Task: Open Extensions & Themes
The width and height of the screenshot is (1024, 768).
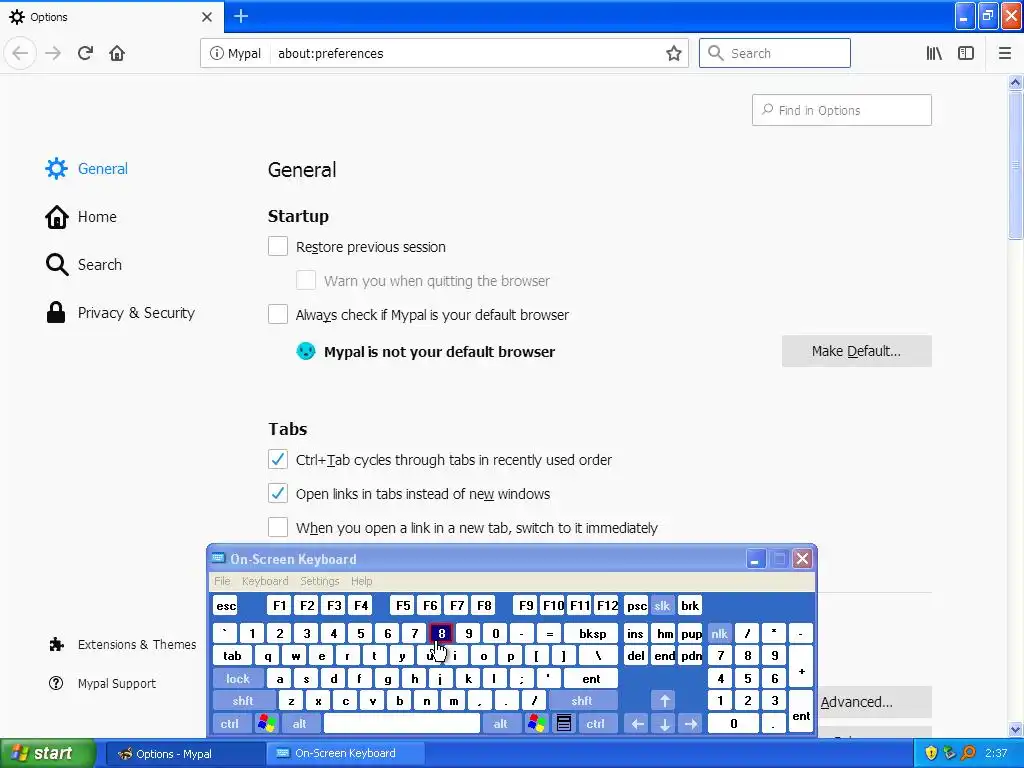Action: point(122,645)
